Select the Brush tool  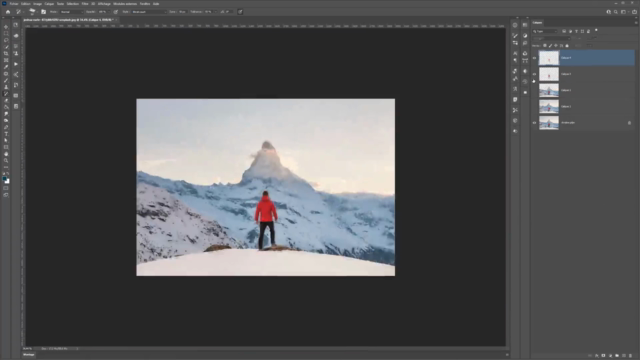[6, 80]
